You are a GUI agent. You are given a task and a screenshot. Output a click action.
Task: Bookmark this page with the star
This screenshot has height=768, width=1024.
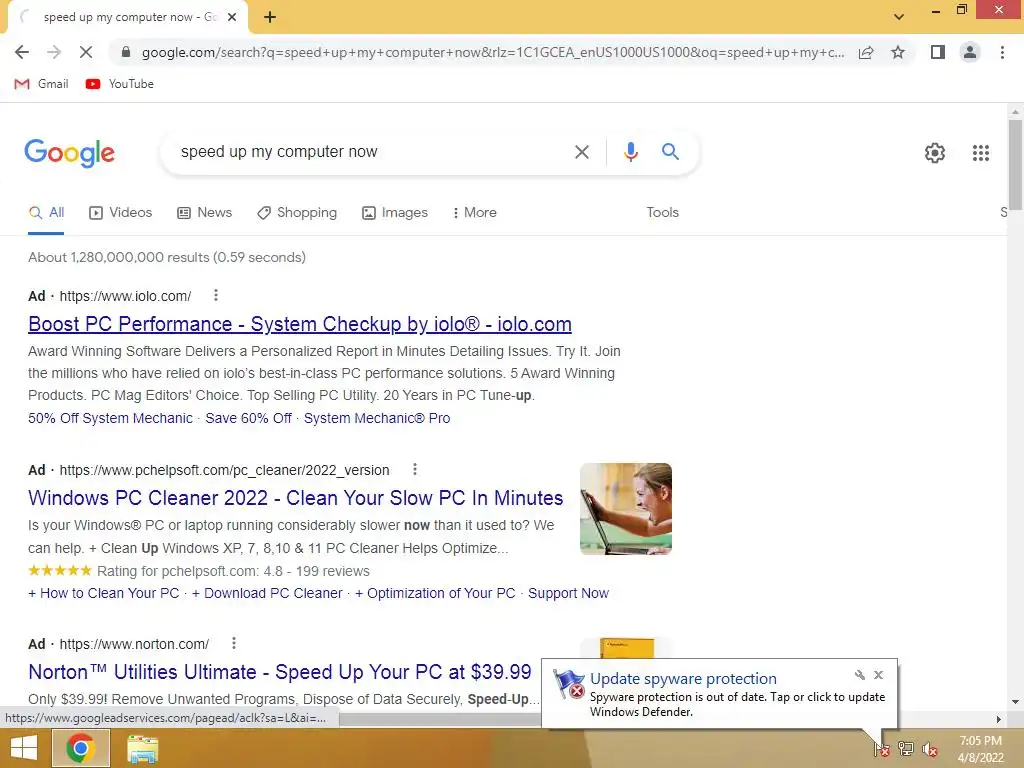click(898, 52)
